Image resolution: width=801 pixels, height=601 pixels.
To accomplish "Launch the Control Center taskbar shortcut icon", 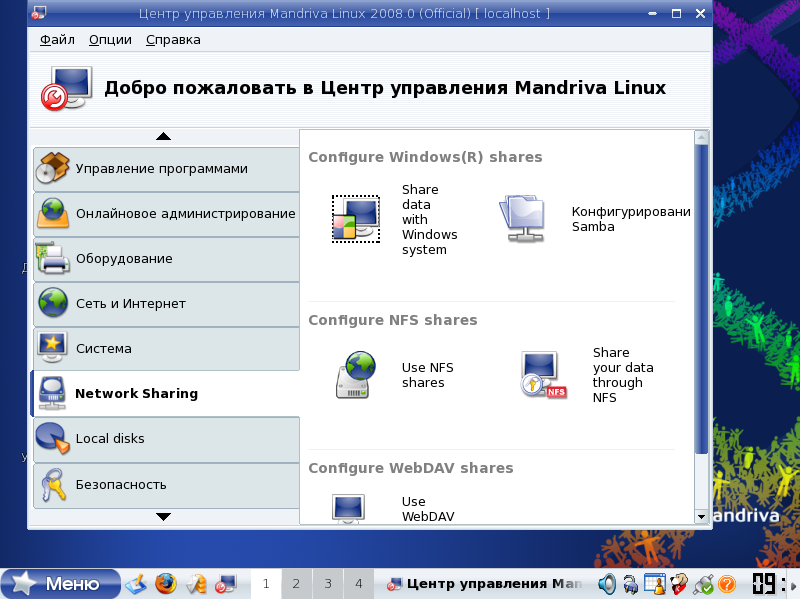I will click(x=225, y=584).
